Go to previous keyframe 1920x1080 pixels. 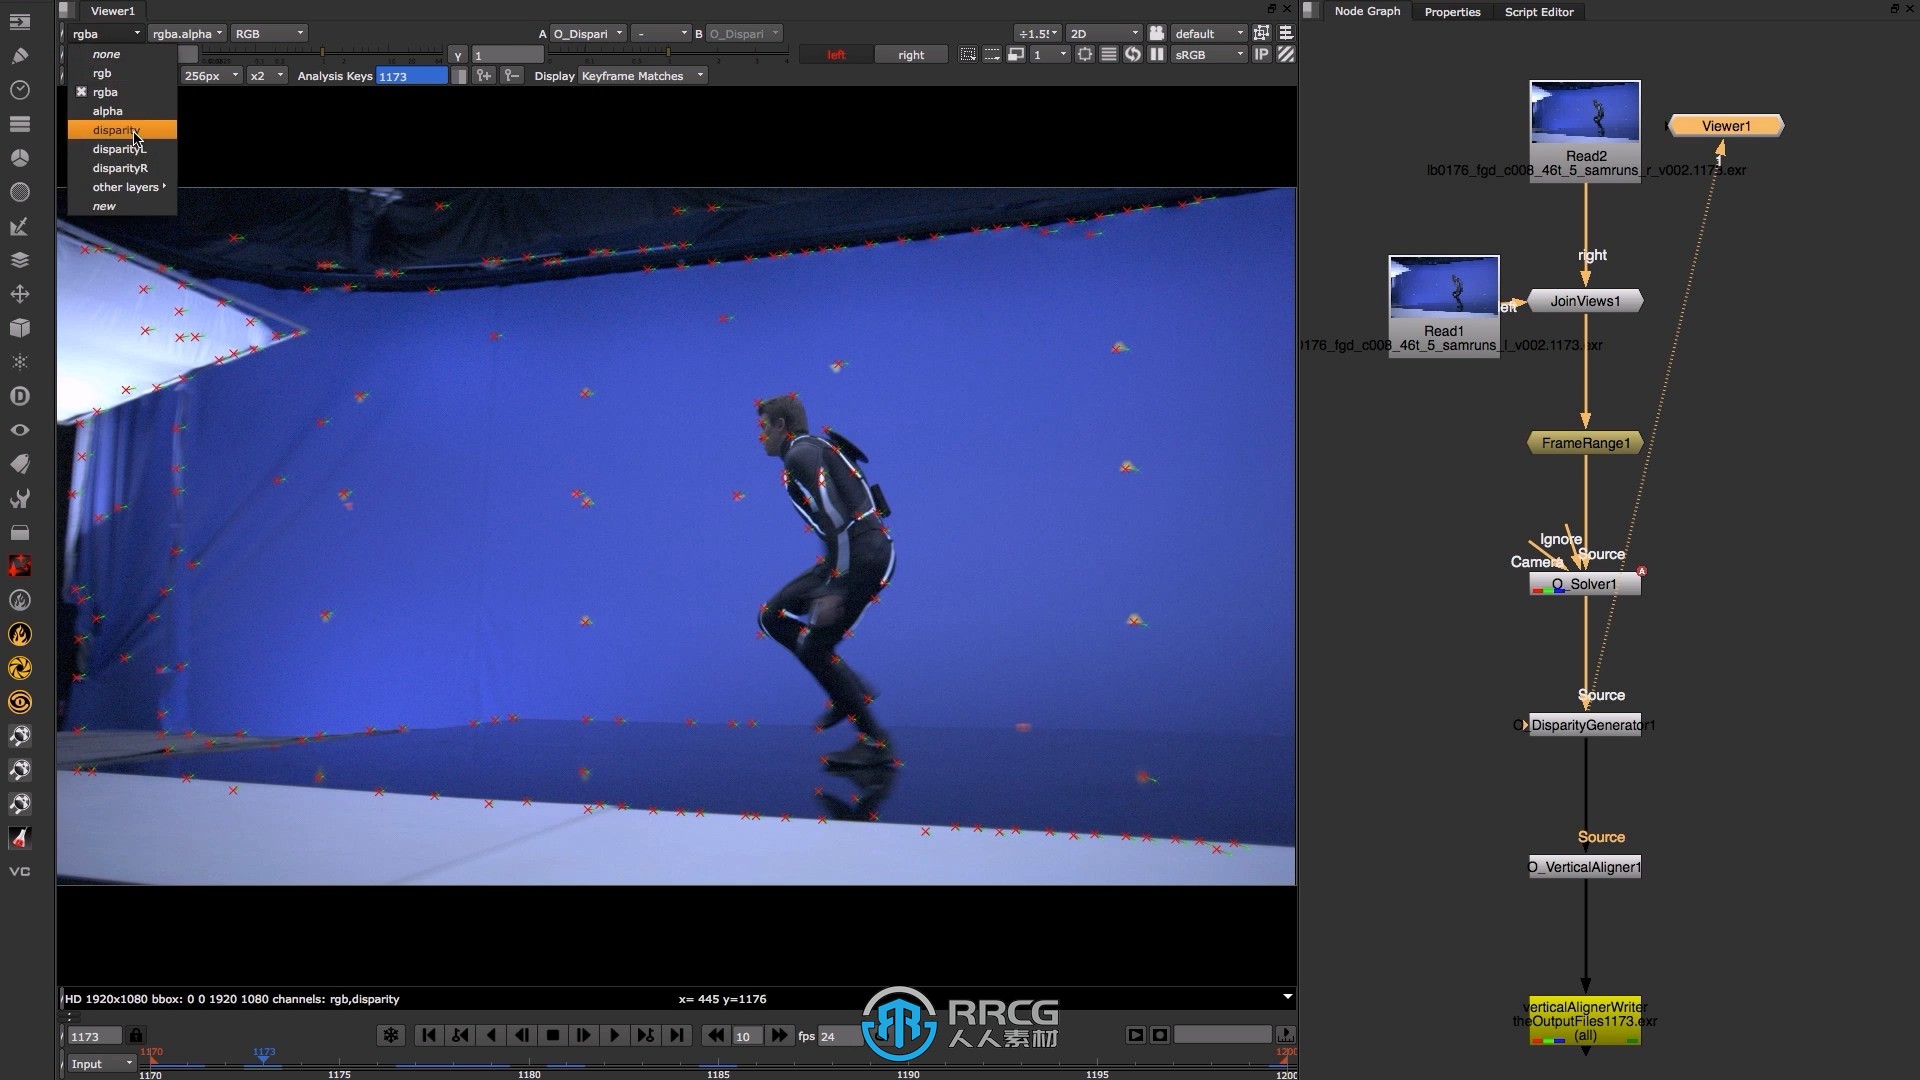tap(460, 1035)
